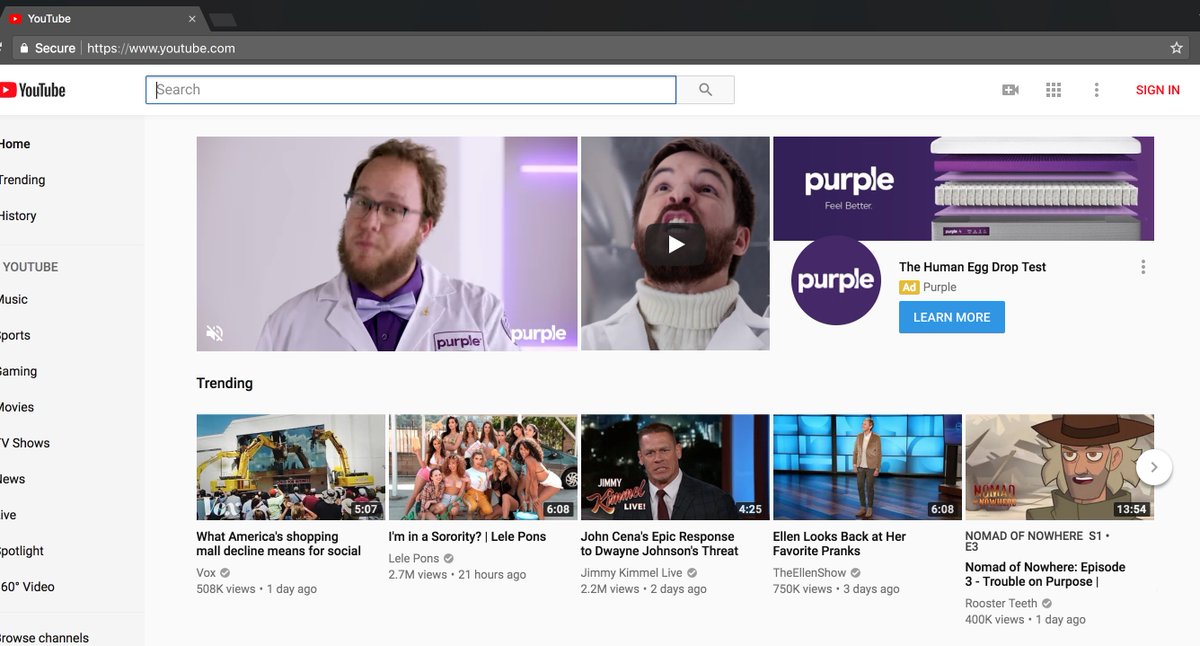Open the Jimmy Kimmel Live channel link
The width and height of the screenshot is (1200, 646).
click(632, 573)
